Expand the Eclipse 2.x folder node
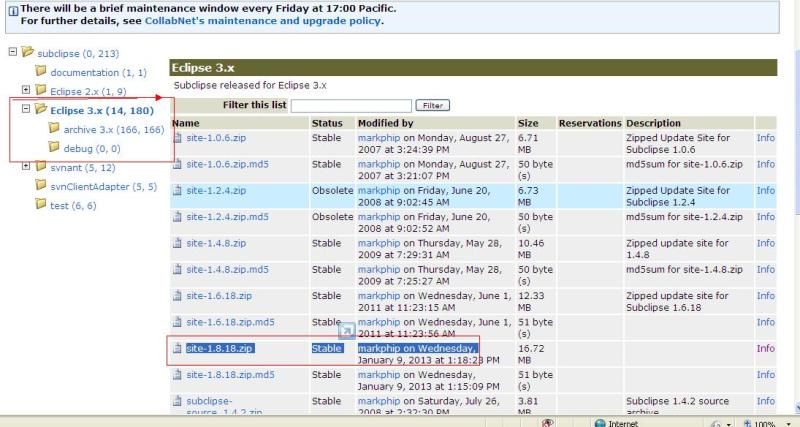The height and width of the screenshot is (427, 800). click(26, 90)
